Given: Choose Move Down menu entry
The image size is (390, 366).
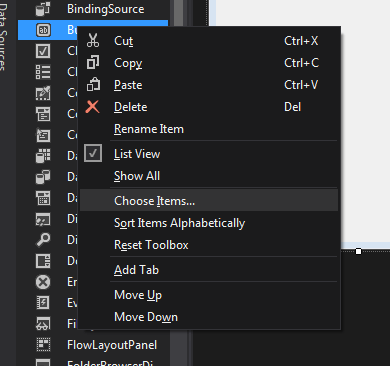Looking at the screenshot, I should pyautogui.click(x=209, y=317).
